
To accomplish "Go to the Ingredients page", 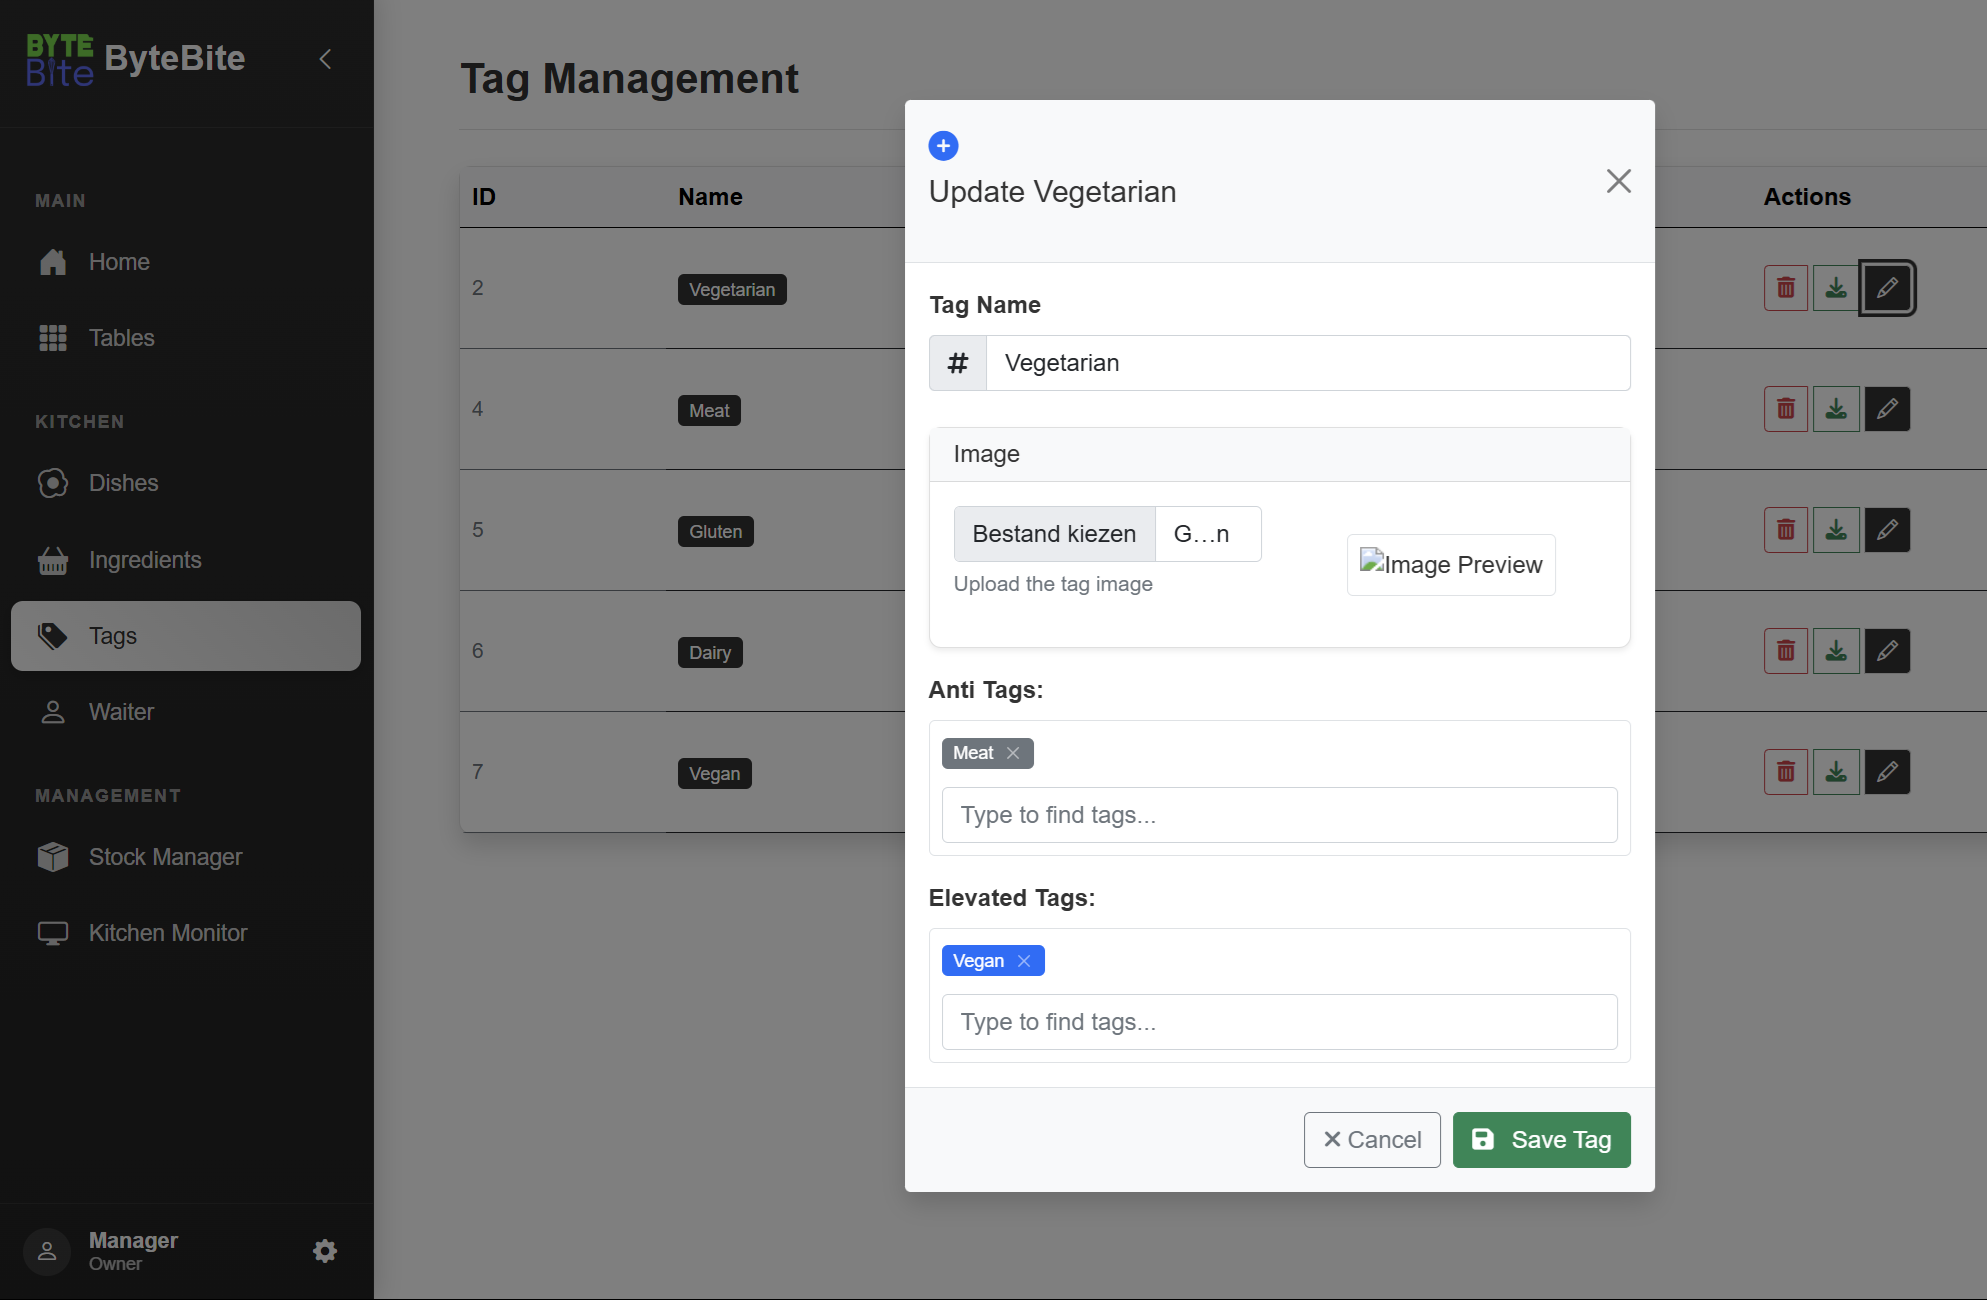I will 145,560.
